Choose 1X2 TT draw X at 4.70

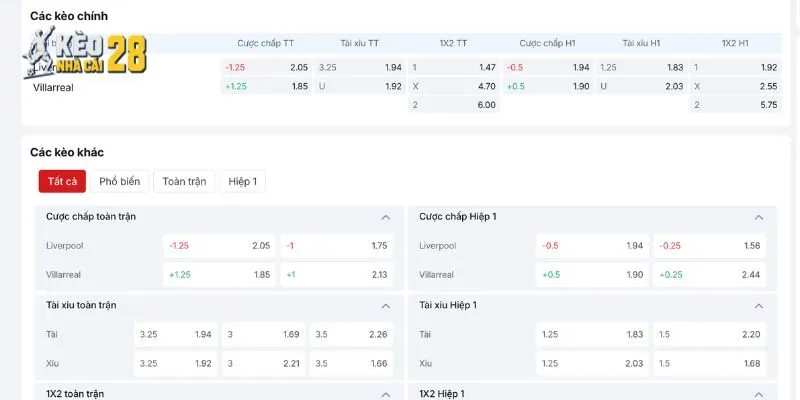point(454,86)
